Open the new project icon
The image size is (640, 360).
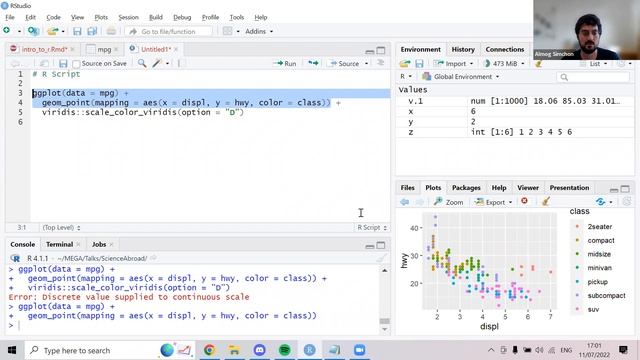click(x=33, y=31)
